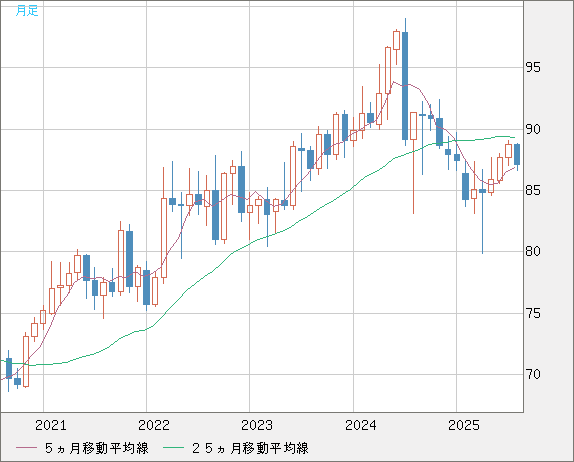Click the green 25-month legend line sample

174,448
